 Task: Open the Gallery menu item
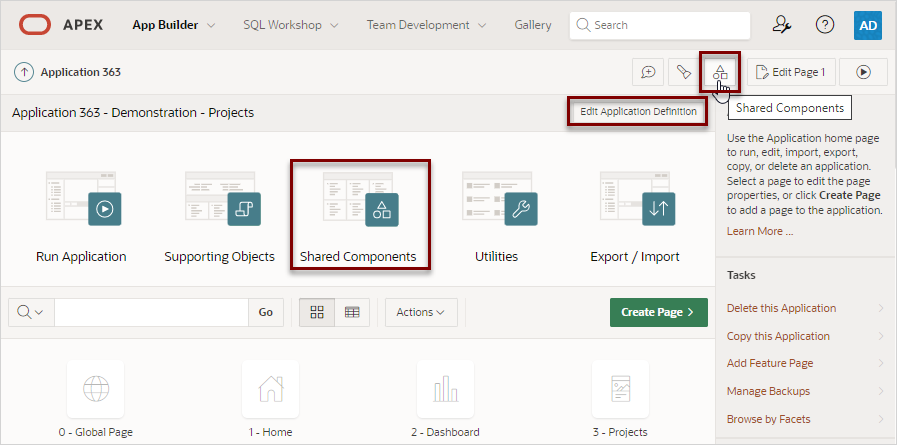pyautogui.click(x=533, y=25)
